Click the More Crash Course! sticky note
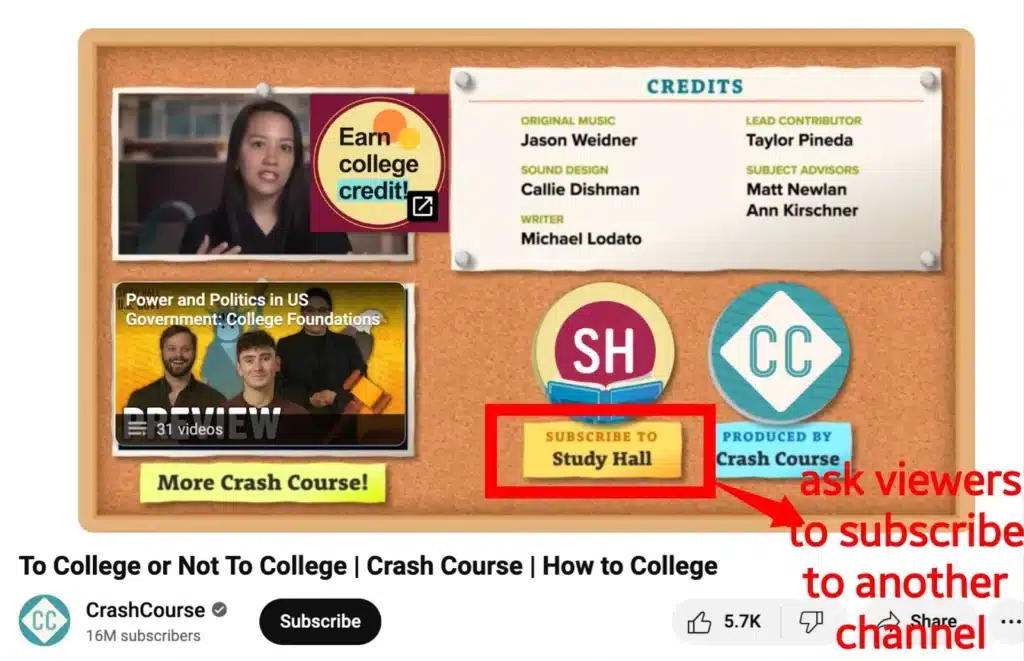 [x=263, y=483]
